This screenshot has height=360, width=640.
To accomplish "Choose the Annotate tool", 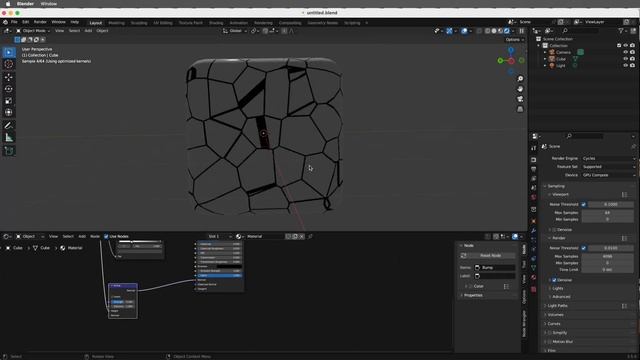I will point(9,126).
